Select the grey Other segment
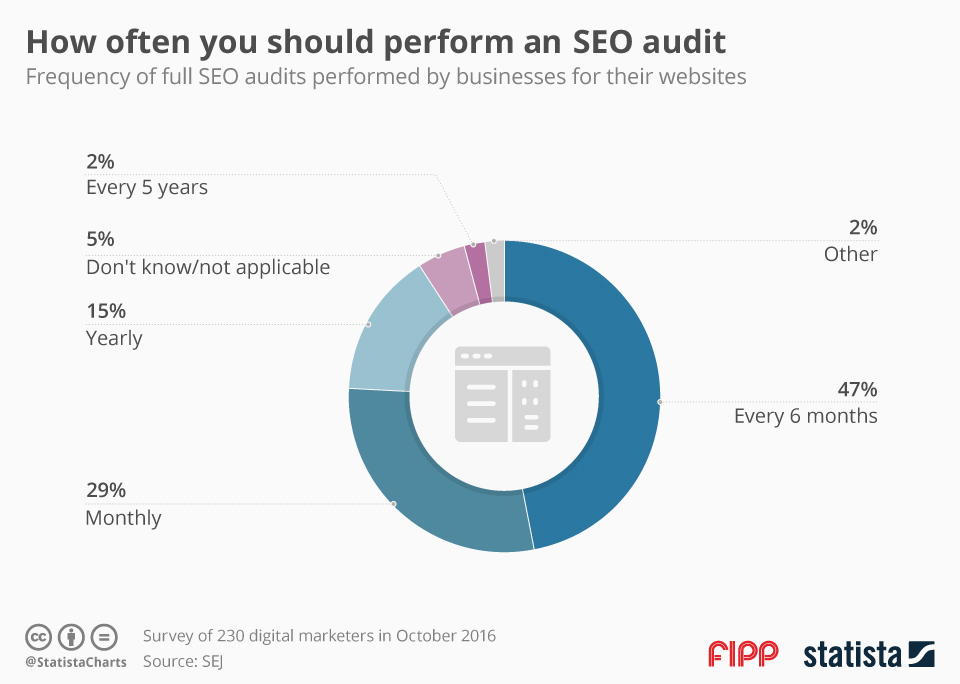 496,271
